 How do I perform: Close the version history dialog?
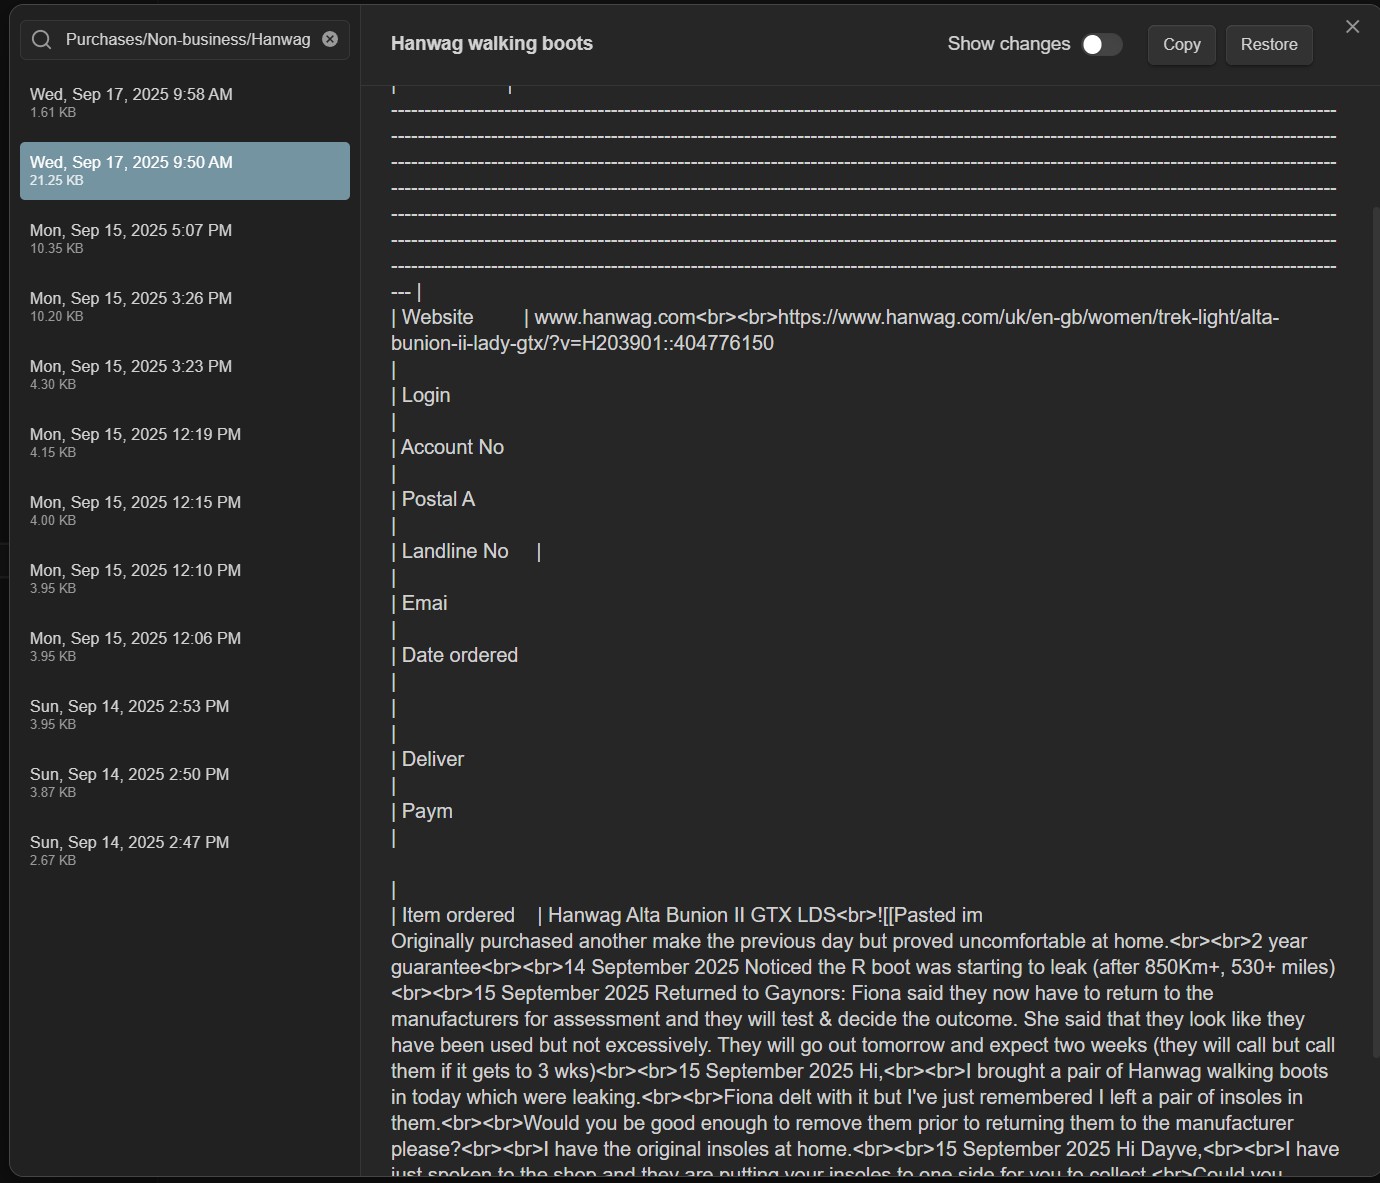(1352, 27)
